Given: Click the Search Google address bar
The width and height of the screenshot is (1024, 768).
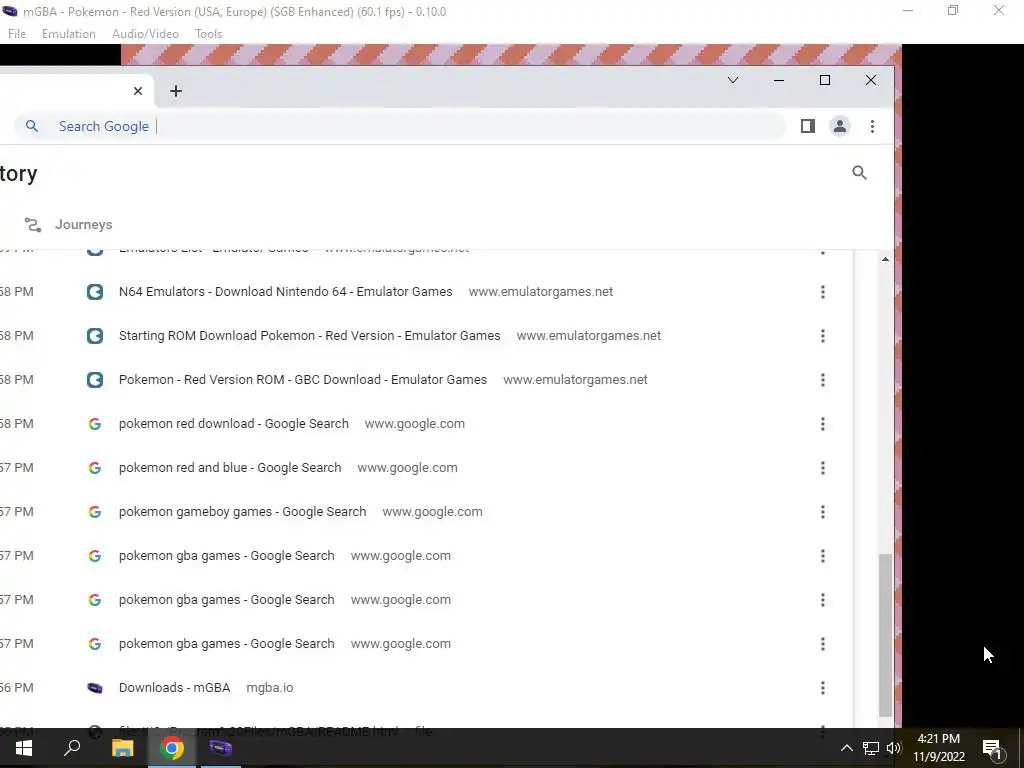Looking at the screenshot, I should click(x=398, y=126).
